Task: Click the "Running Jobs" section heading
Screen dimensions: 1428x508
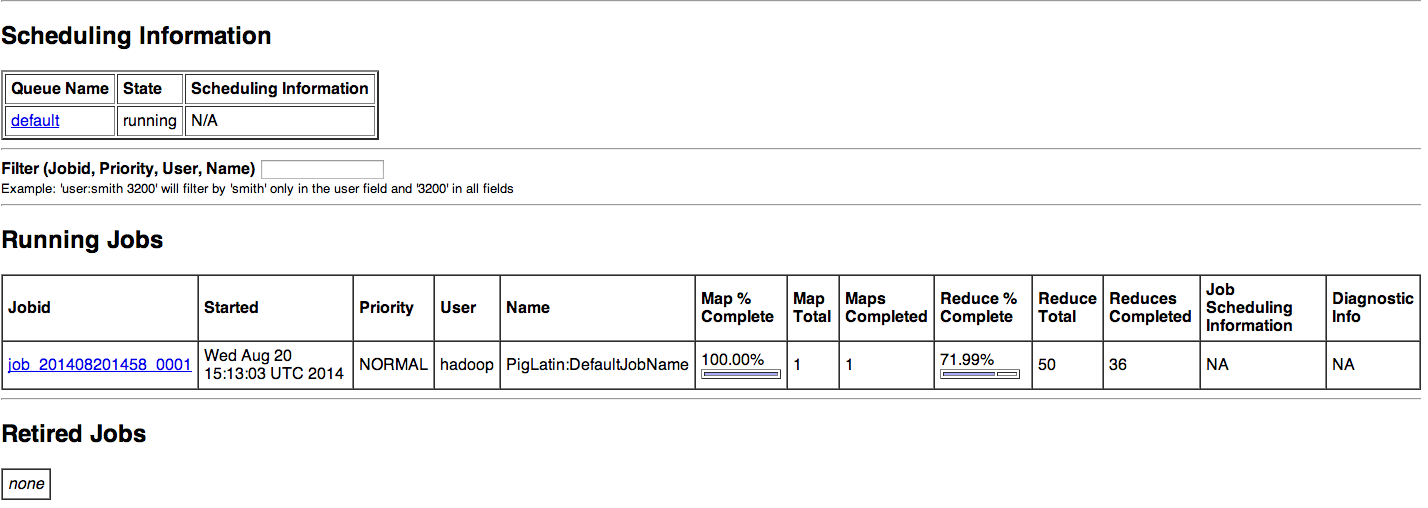Action: tap(82, 240)
